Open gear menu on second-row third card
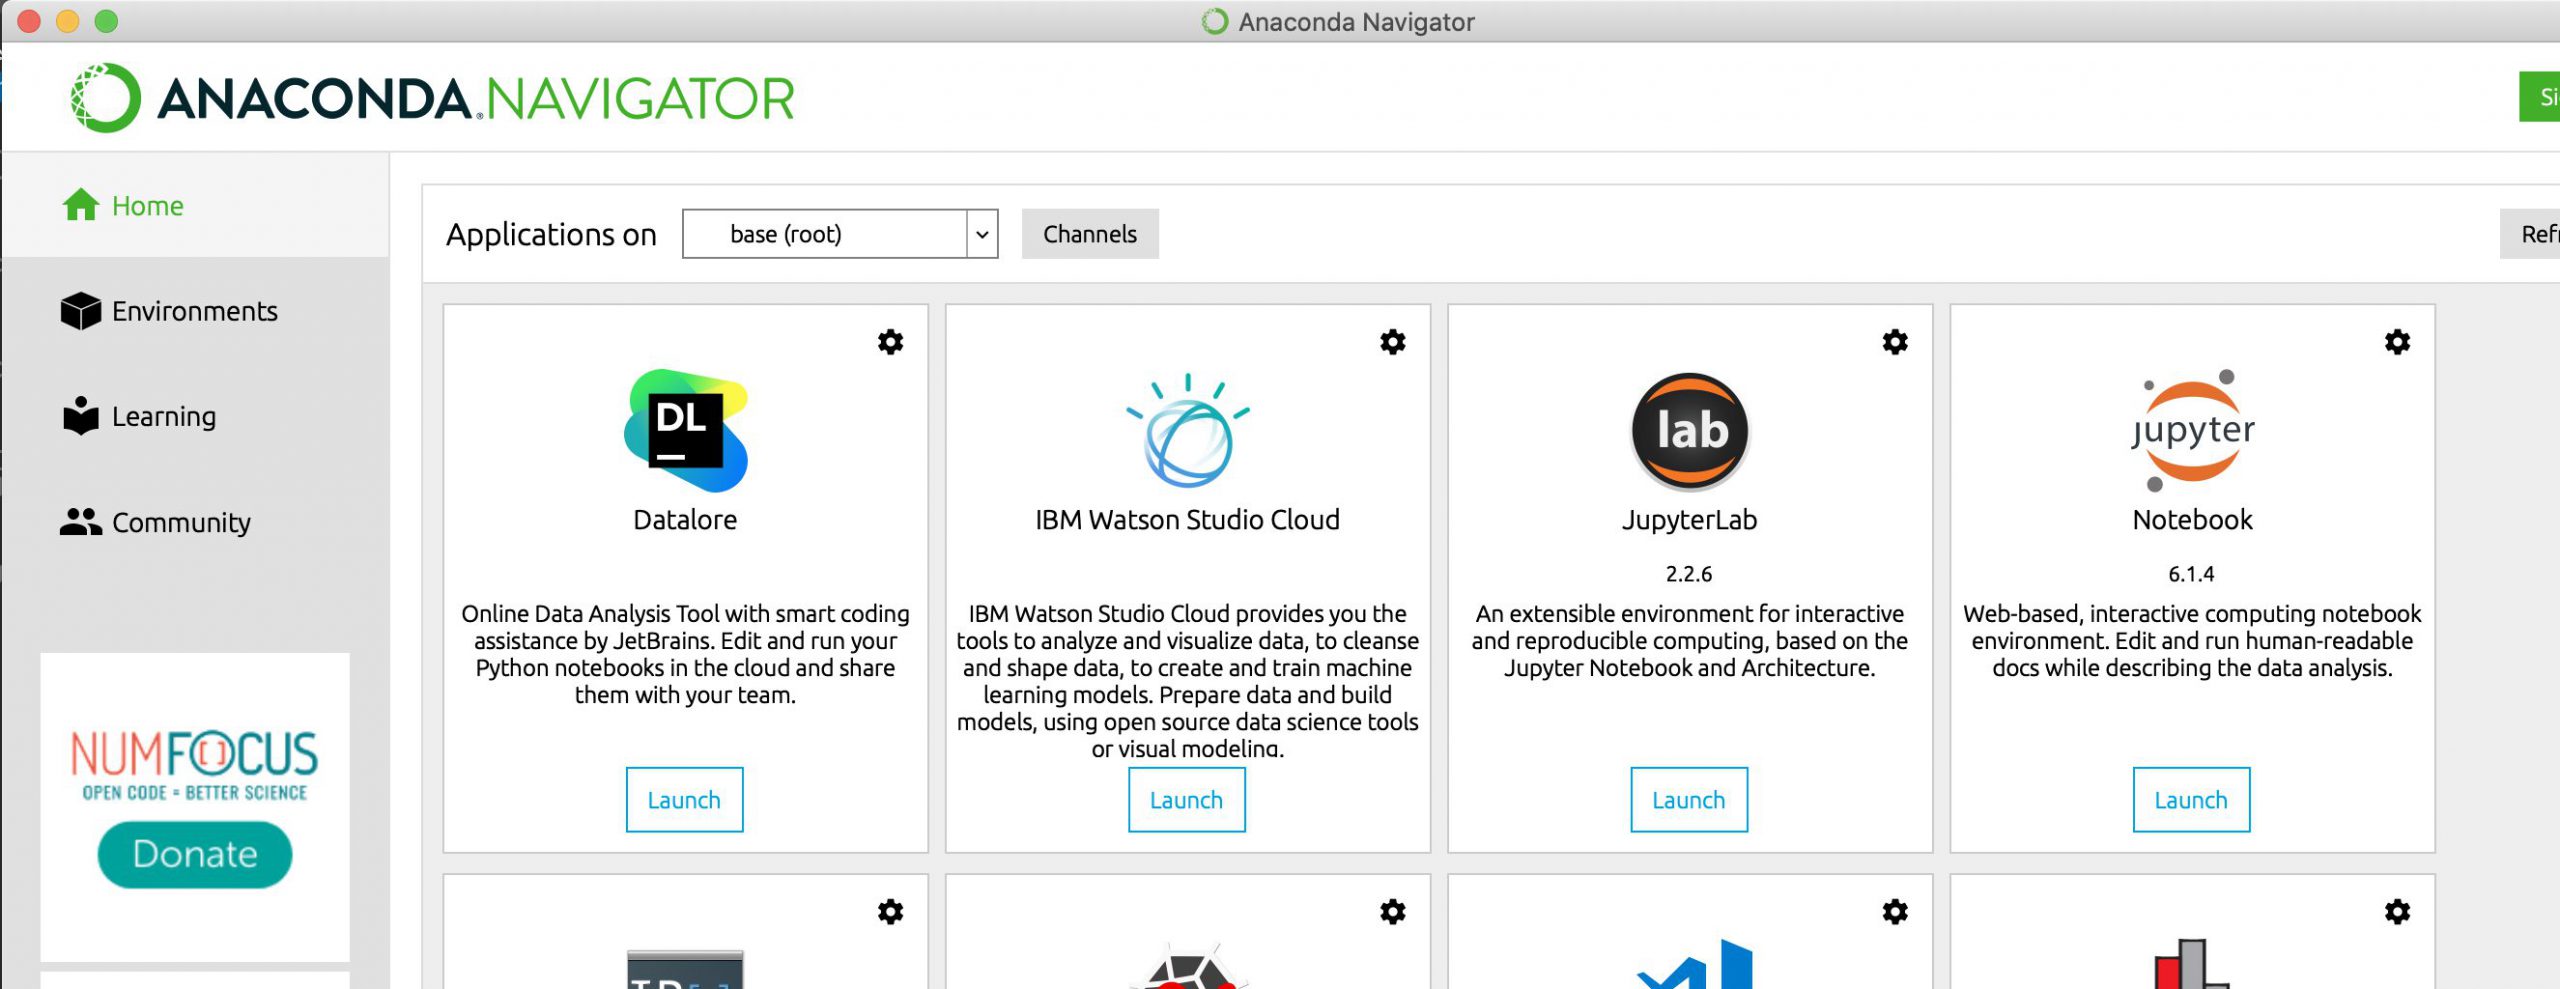 1894,911
